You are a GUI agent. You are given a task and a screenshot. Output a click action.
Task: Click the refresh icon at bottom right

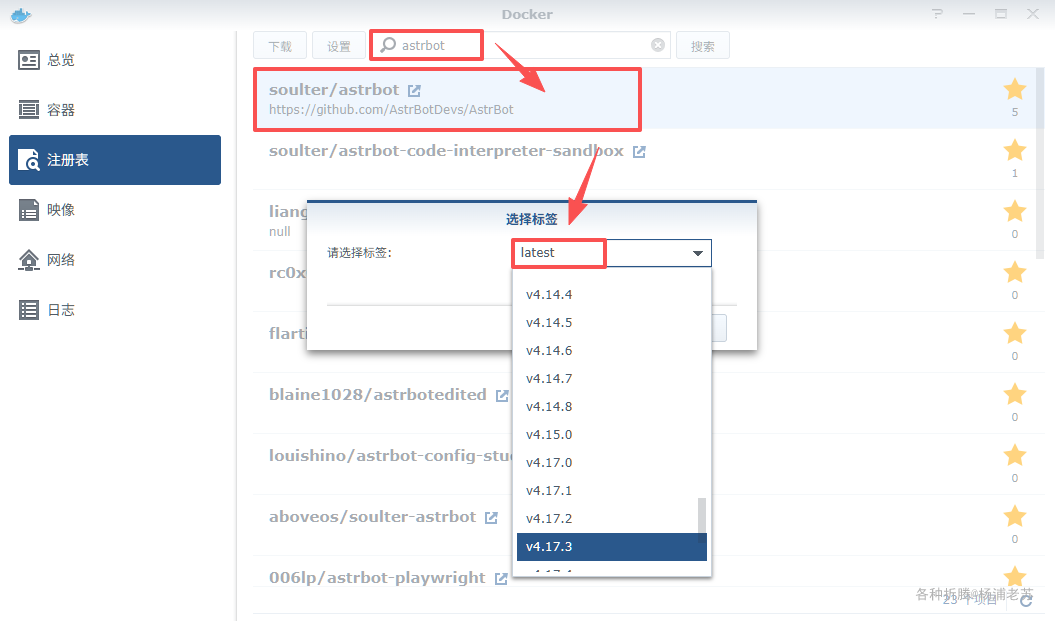[x=1026, y=600]
